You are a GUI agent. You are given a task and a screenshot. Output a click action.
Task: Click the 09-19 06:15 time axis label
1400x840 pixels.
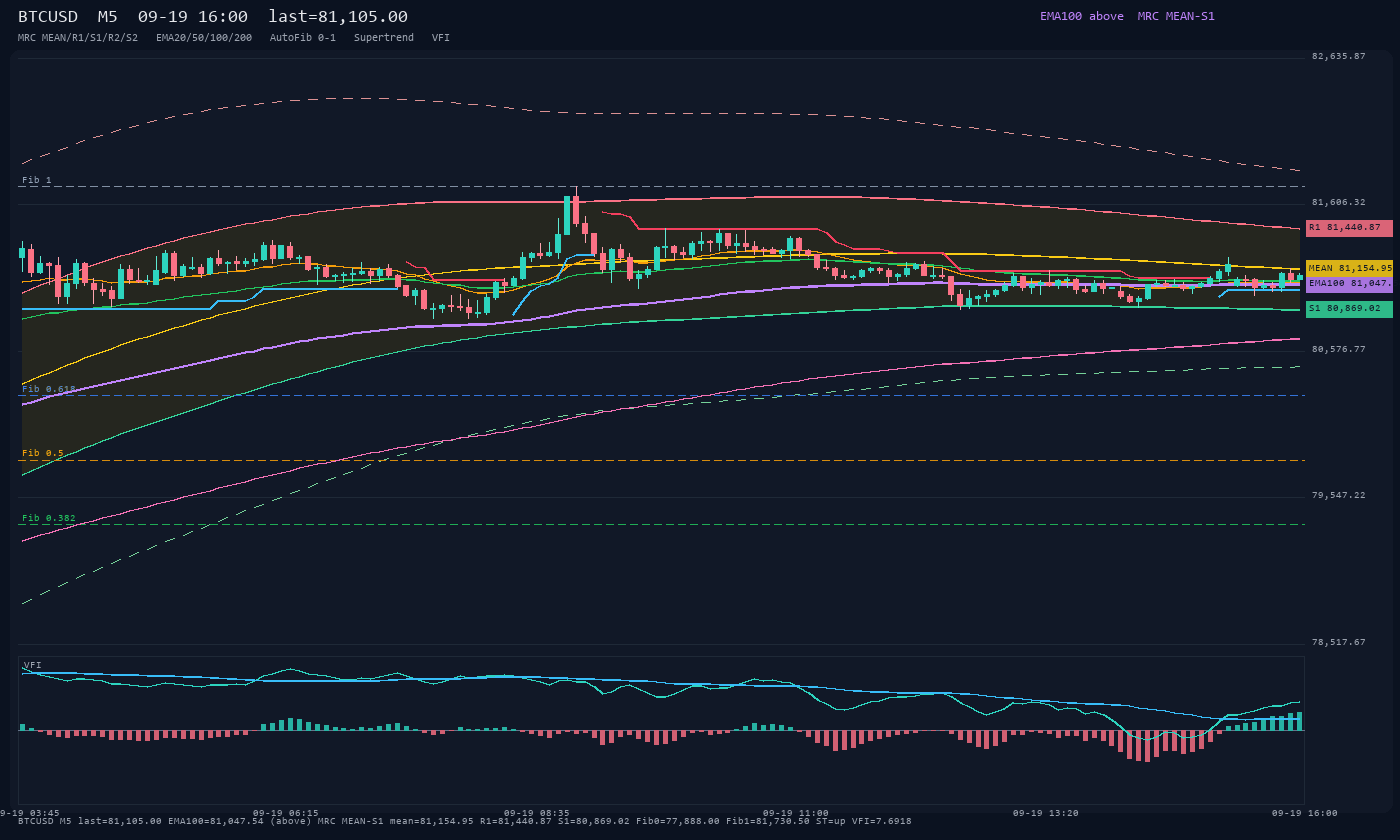[286, 813]
